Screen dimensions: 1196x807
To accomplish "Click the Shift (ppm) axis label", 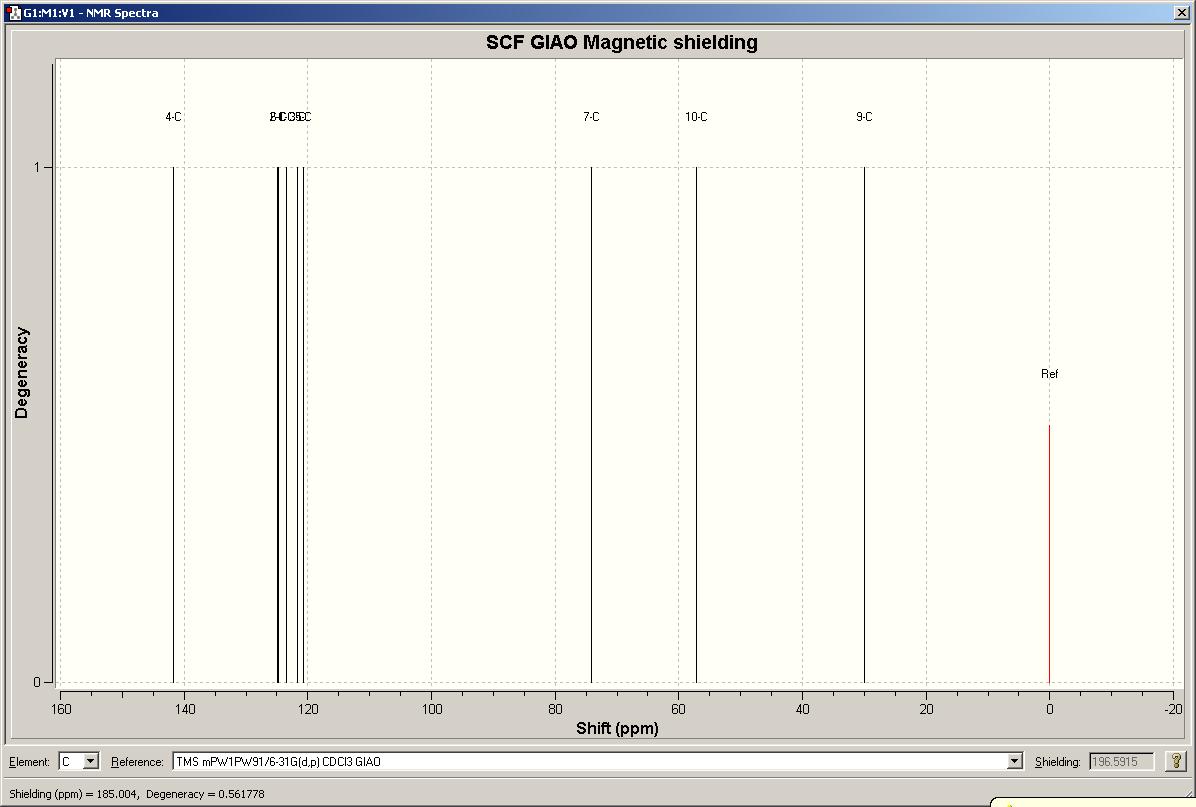I will tap(617, 728).
